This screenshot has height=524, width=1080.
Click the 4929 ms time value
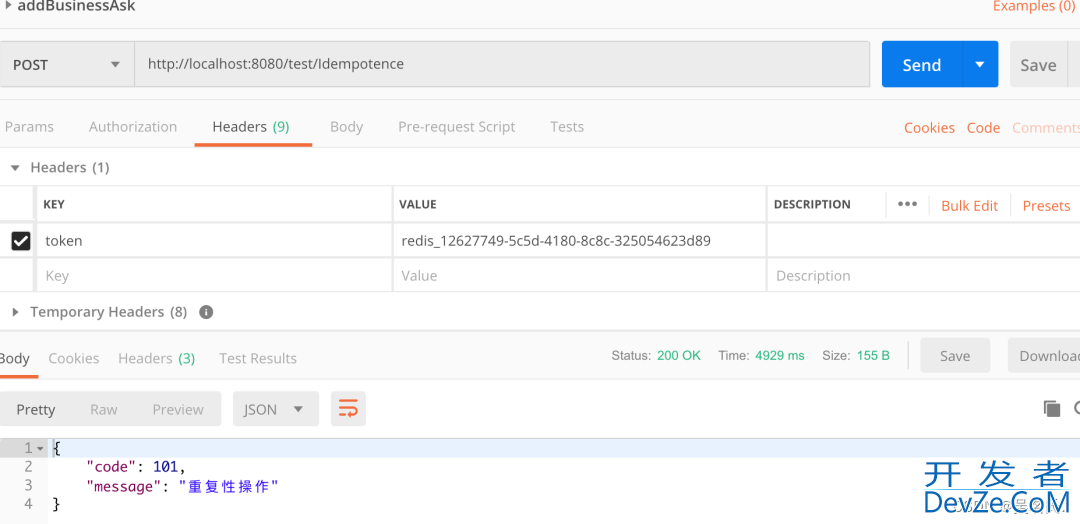coord(780,355)
